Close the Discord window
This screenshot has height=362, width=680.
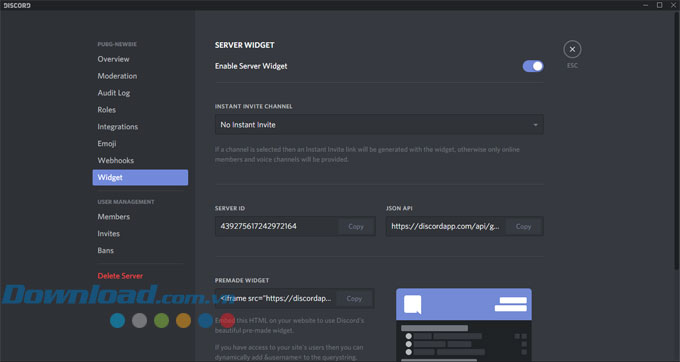pyautogui.click(x=673, y=5)
